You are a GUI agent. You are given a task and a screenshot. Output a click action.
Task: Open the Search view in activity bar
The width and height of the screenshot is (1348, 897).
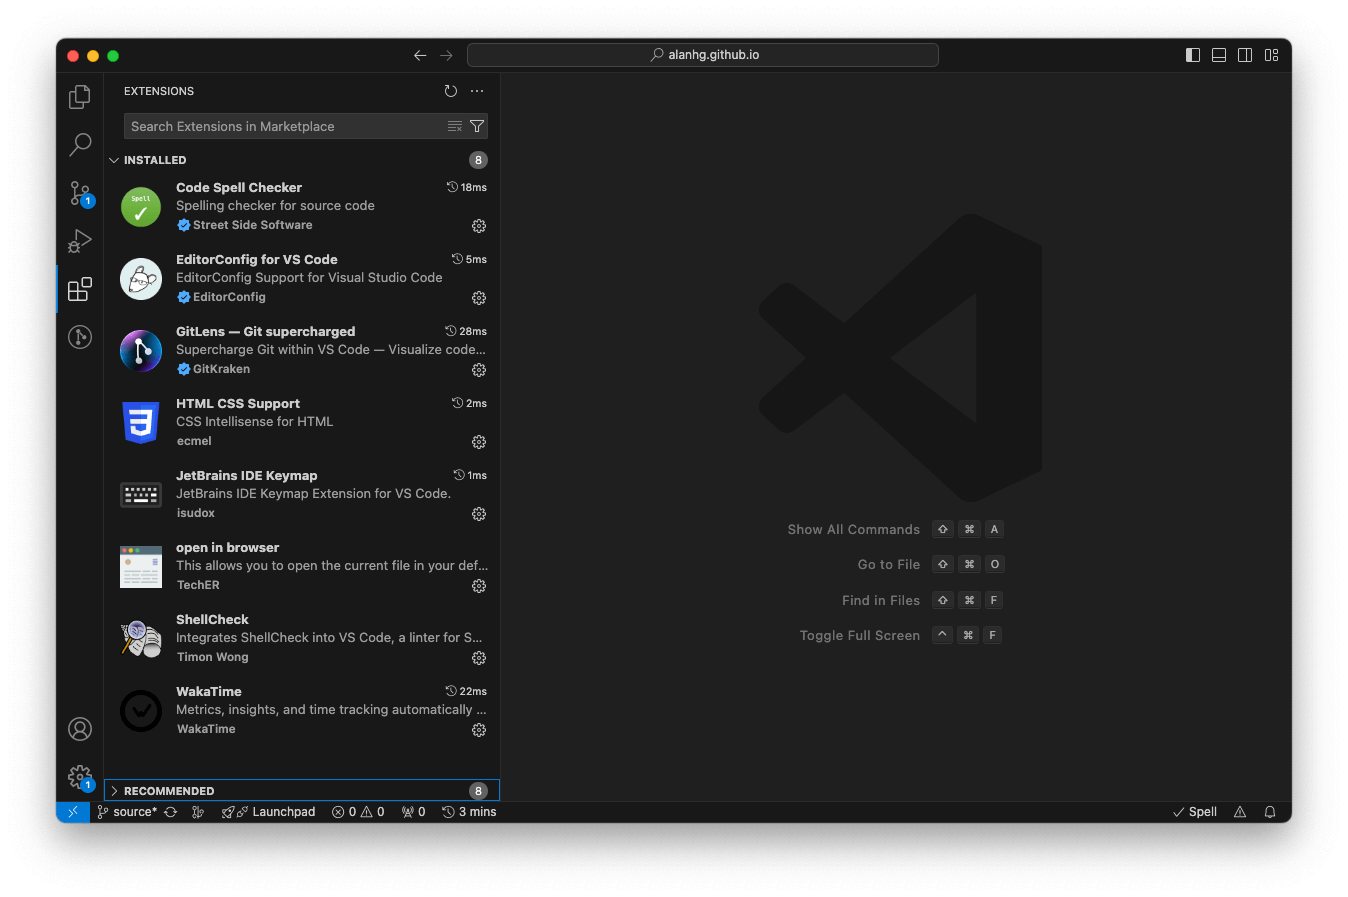[80, 145]
